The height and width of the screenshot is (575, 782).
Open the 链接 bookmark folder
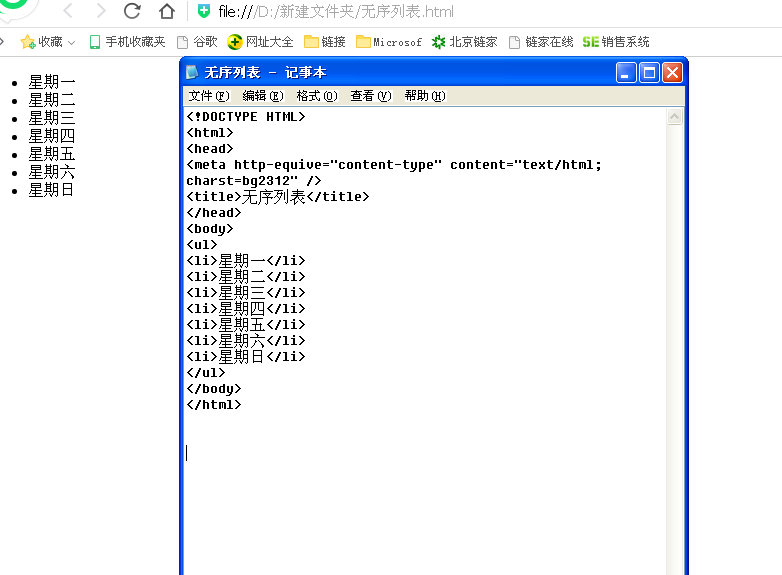(x=325, y=42)
